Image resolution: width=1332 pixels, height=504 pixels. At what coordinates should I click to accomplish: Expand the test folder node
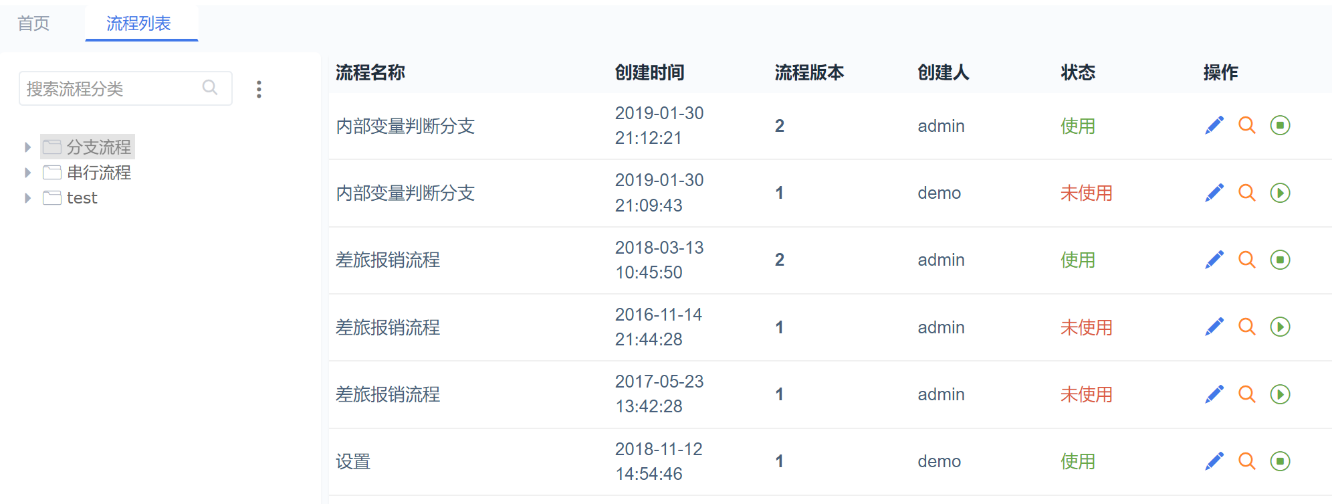point(28,198)
